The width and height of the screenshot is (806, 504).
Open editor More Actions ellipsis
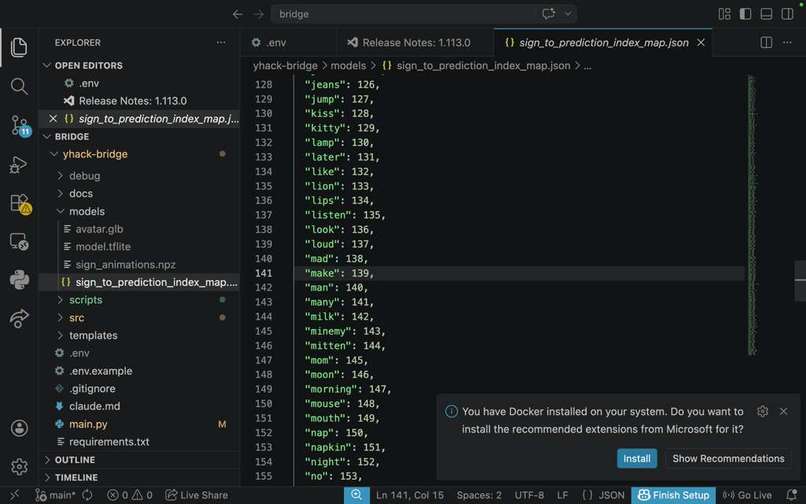point(787,42)
